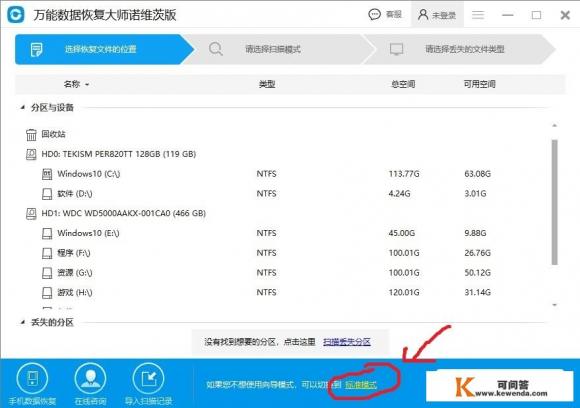Screen dimensions: 580x408
Task: Click the HD1 hard disk icon
Action: (31, 213)
